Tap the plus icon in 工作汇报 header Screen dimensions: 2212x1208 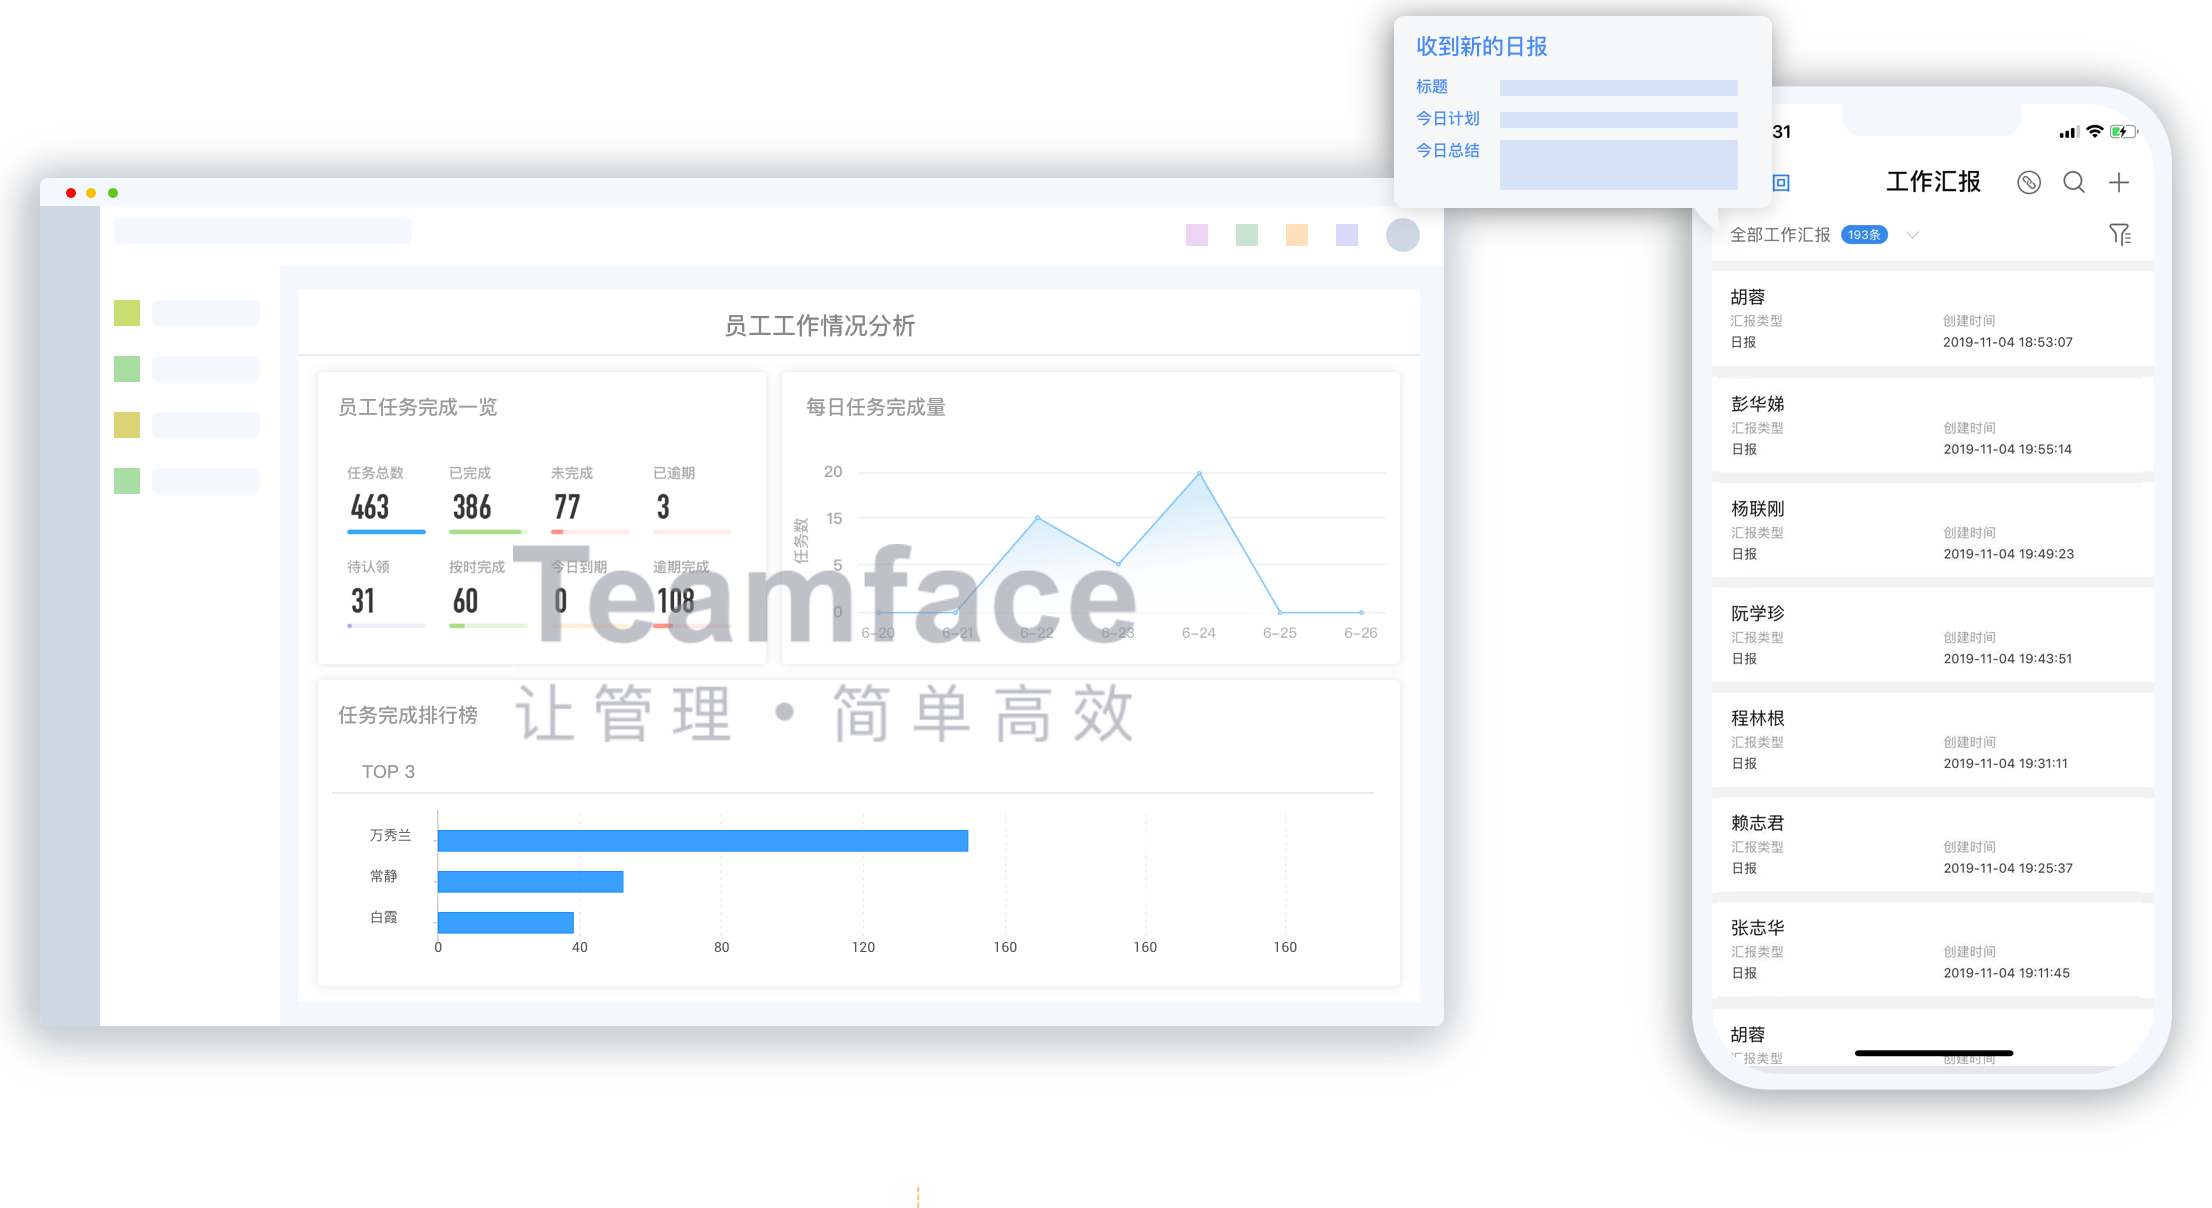pos(2118,182)
